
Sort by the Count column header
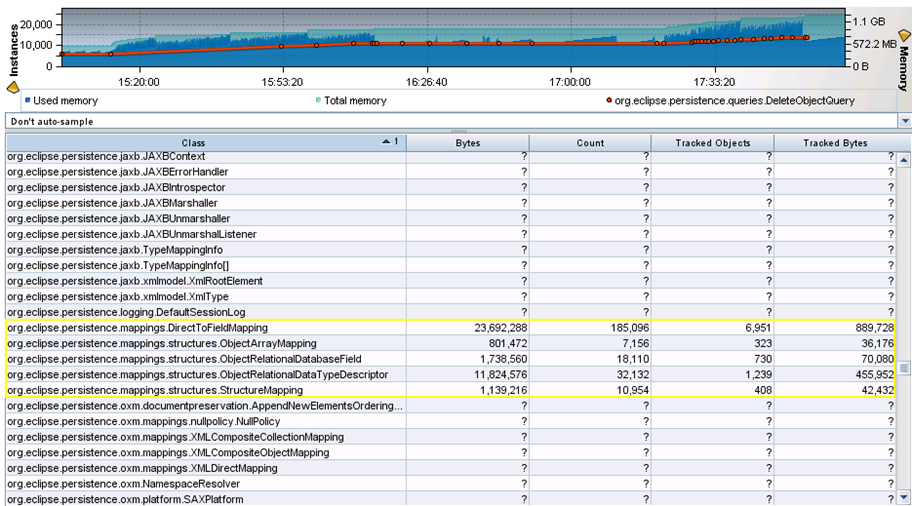[590, 143]
